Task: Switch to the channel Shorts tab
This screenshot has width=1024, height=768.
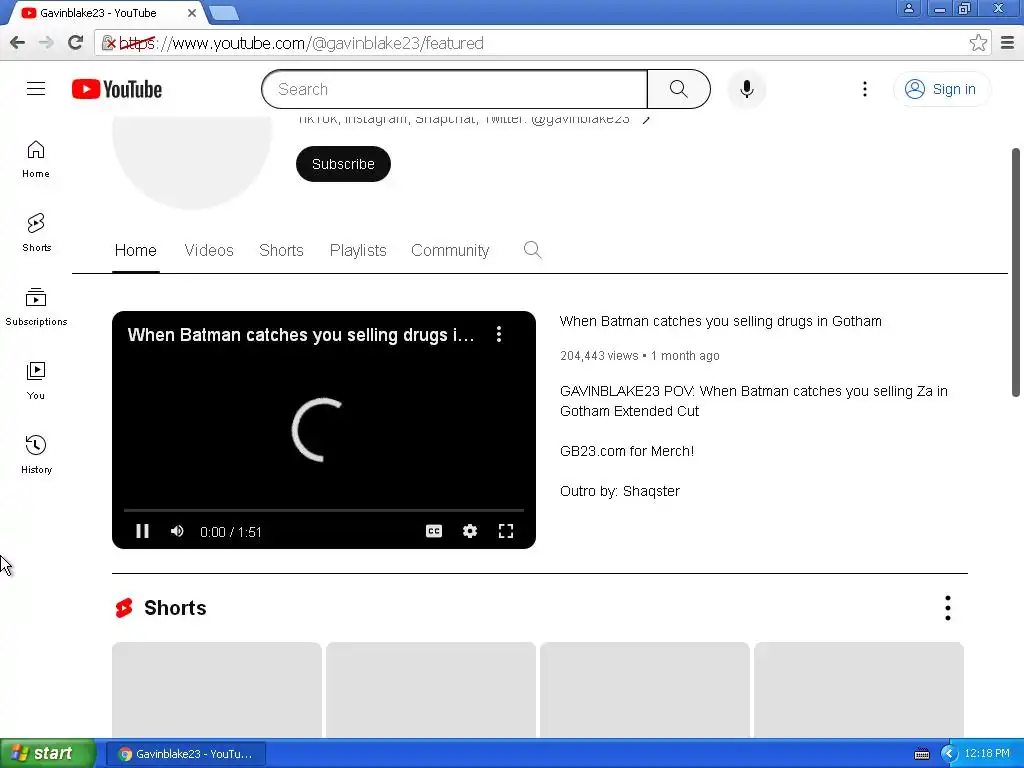Action: pos(281,250)
